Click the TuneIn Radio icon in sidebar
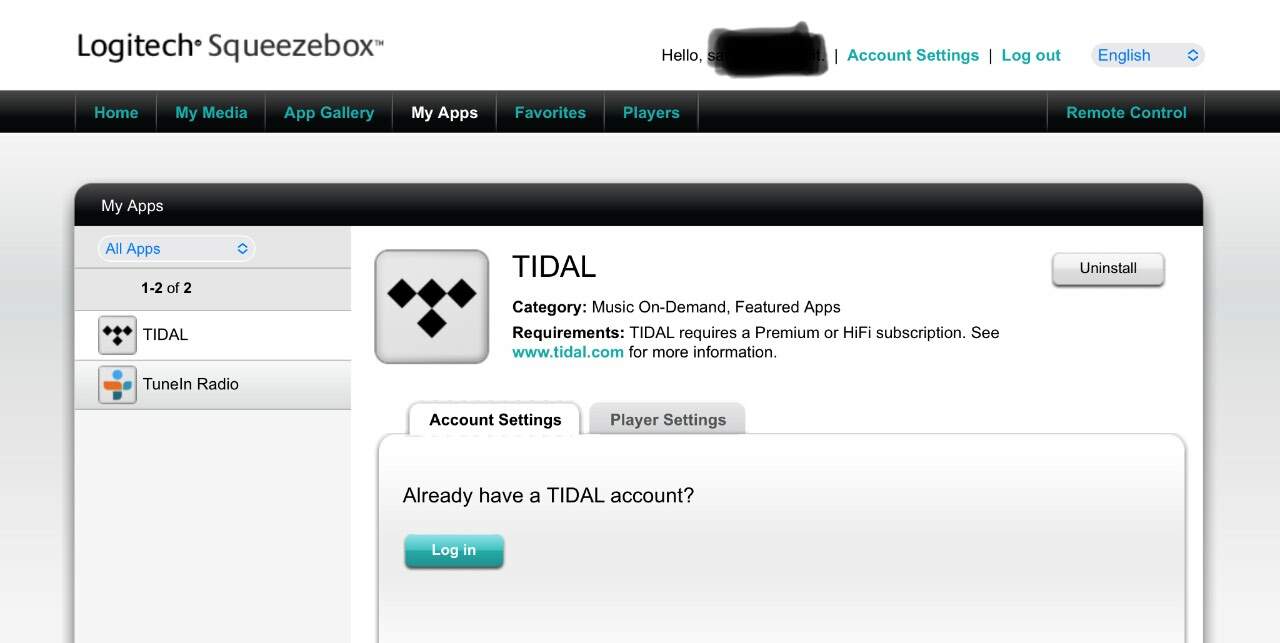 point(117,384)
